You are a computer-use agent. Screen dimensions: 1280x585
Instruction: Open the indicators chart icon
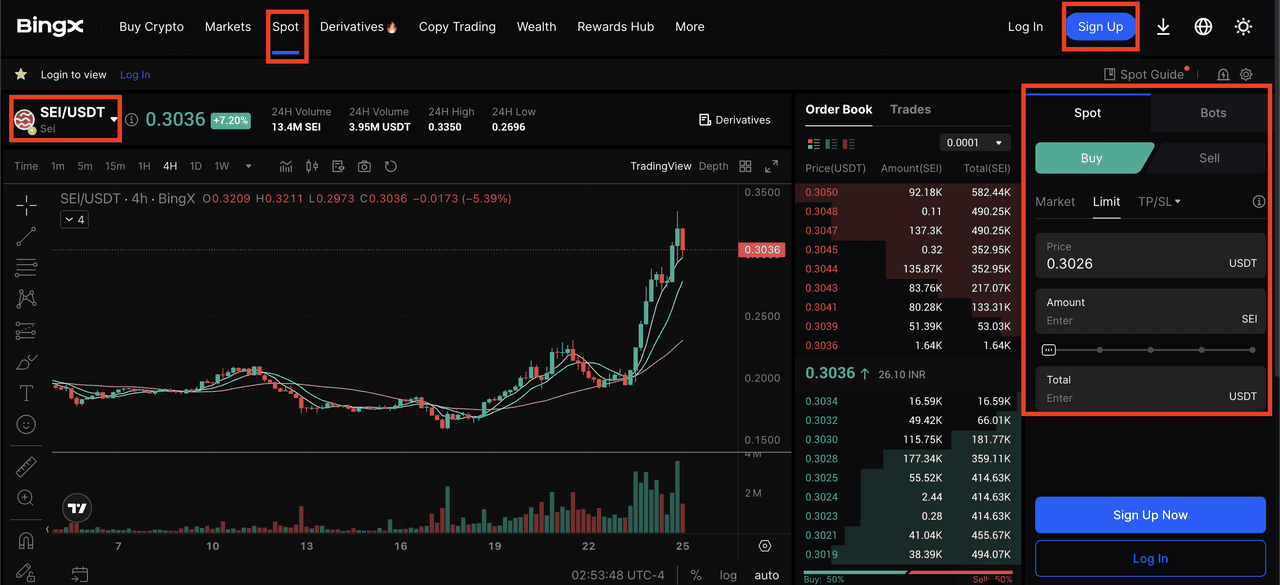coord(287,166)
